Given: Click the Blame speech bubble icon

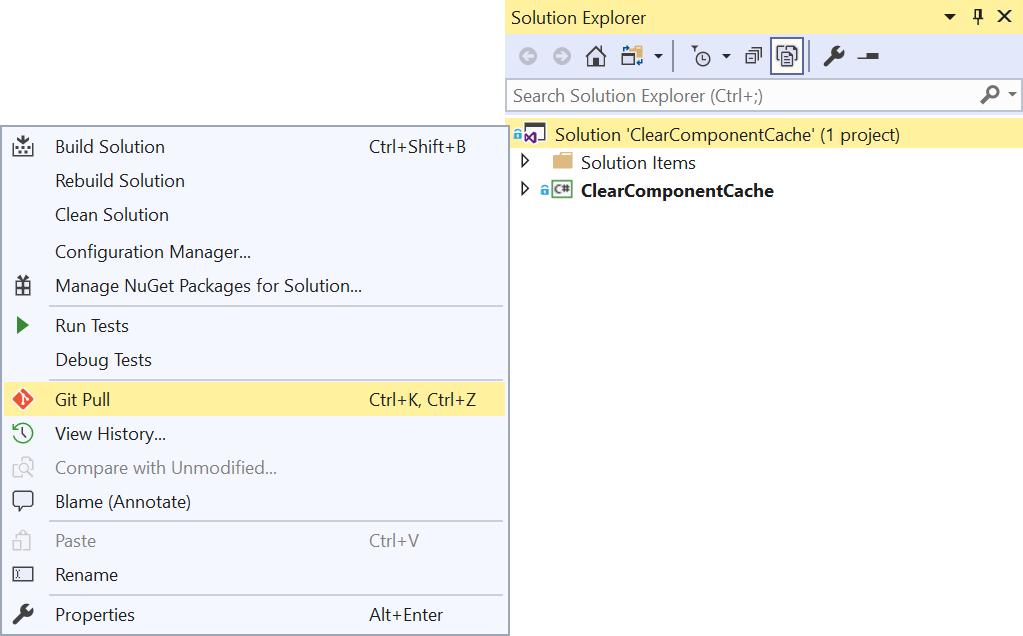Looking at the screenshot, I should [23, 501].
